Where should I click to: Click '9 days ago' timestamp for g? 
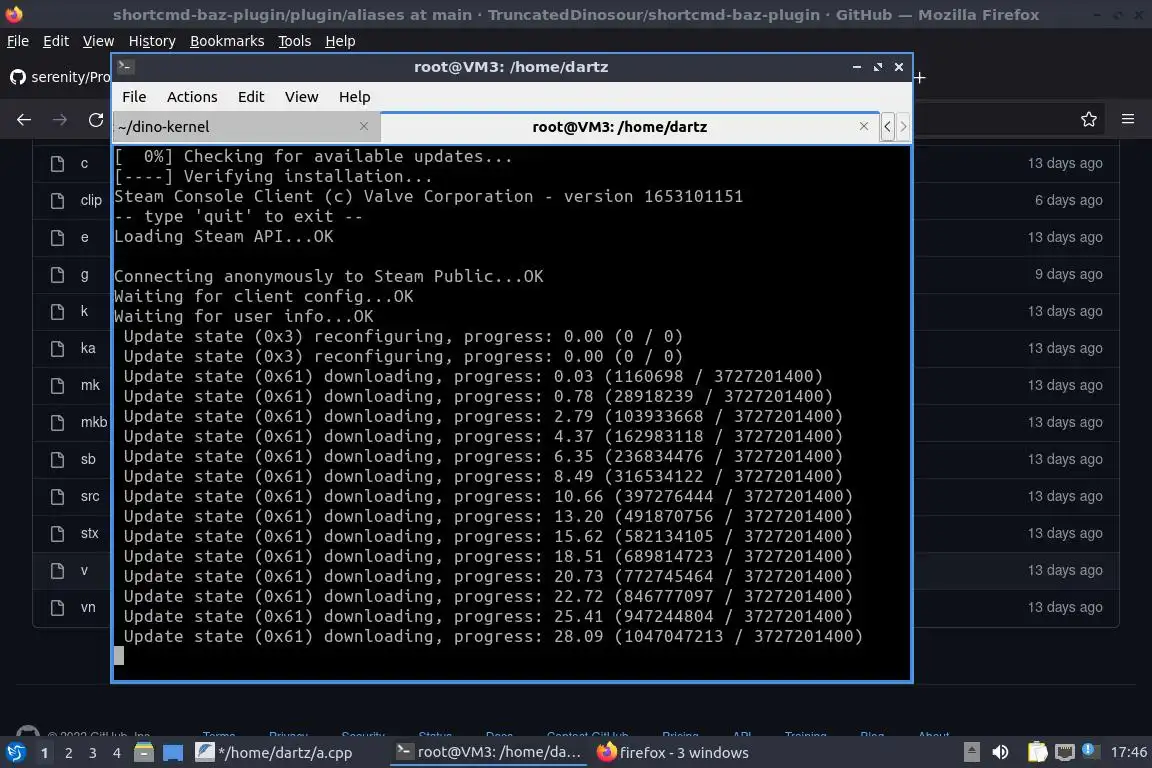[x=1068, y=274]
